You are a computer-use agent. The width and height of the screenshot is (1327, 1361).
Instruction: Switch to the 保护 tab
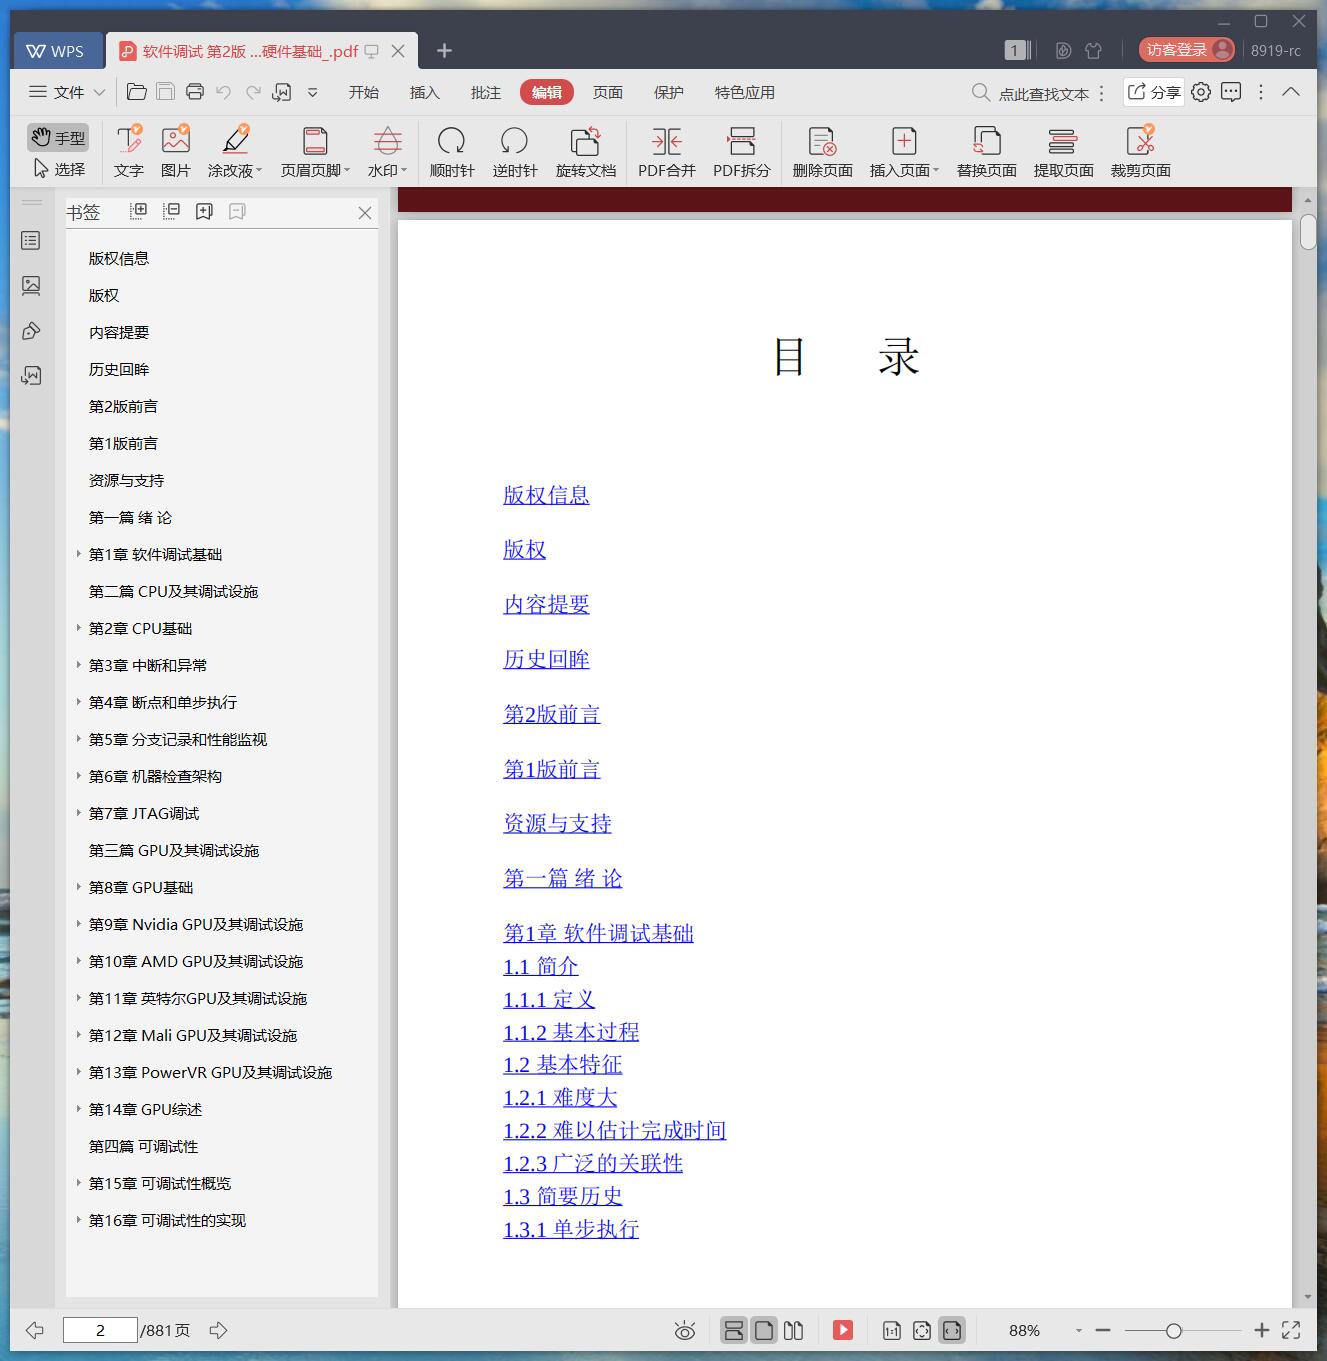click(668, 92)
